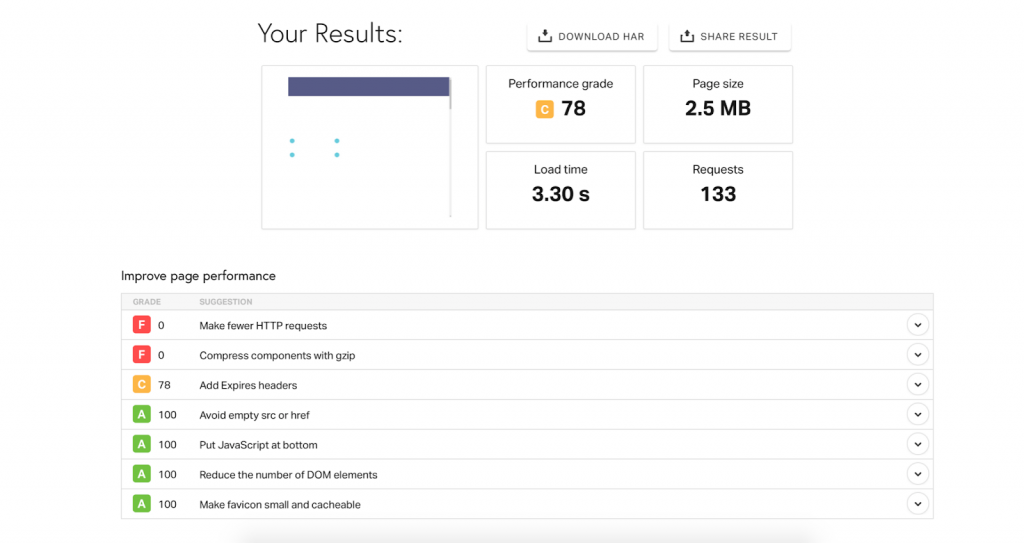
Task: Expand the Make fewer HTTP requests row
Action: (x=918, y=325)
